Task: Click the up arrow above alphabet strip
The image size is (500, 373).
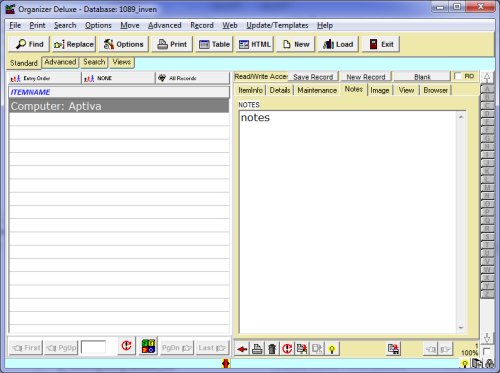Action: click(487, 78)
